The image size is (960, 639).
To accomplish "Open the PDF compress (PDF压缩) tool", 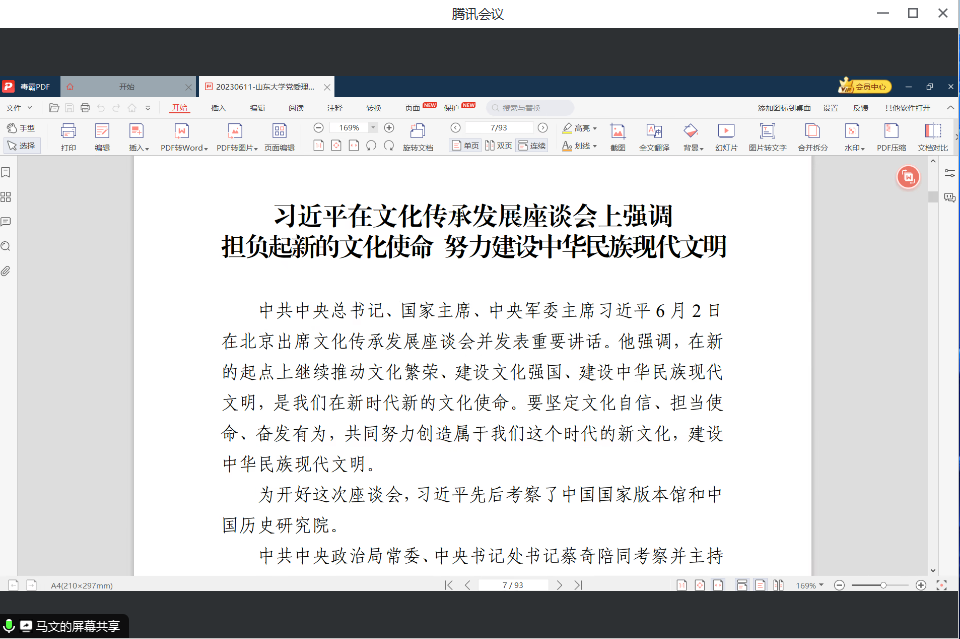I will tap(891, 131).
